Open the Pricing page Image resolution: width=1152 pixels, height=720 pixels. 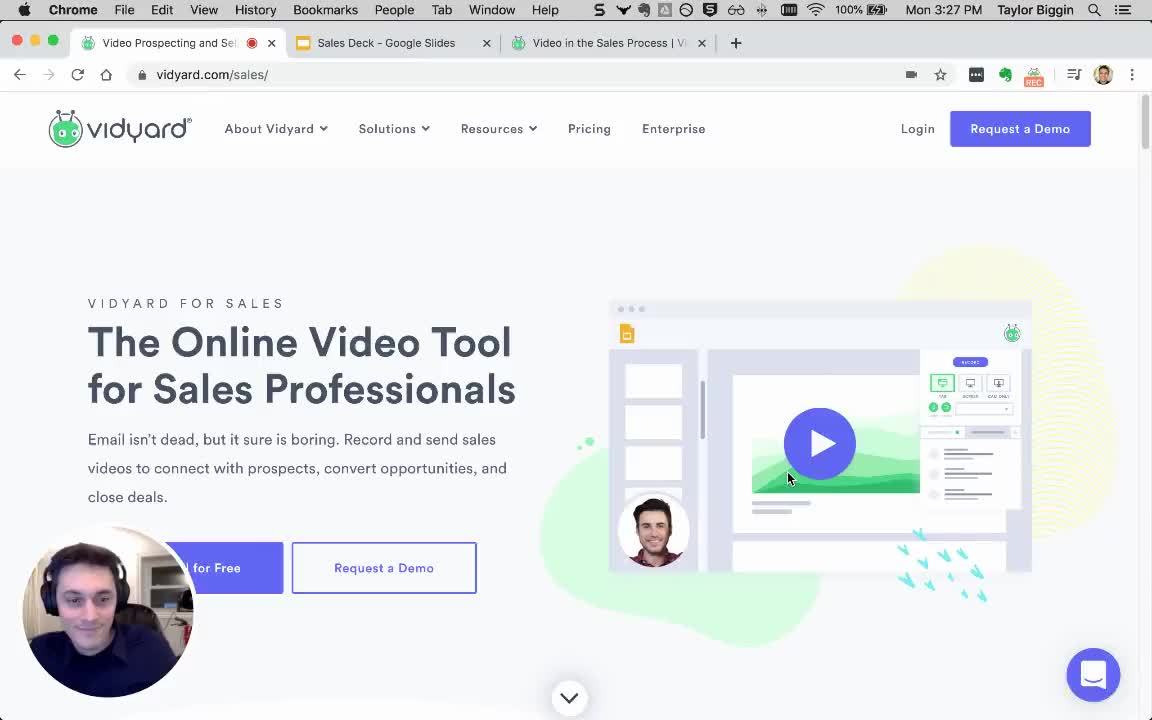tap(589, 129)
